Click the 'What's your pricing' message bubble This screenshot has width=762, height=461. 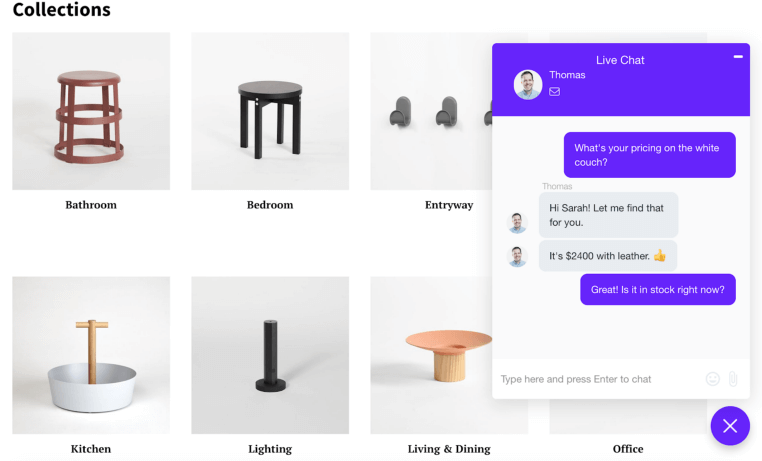pyautogui.click(x=649, y=155)
